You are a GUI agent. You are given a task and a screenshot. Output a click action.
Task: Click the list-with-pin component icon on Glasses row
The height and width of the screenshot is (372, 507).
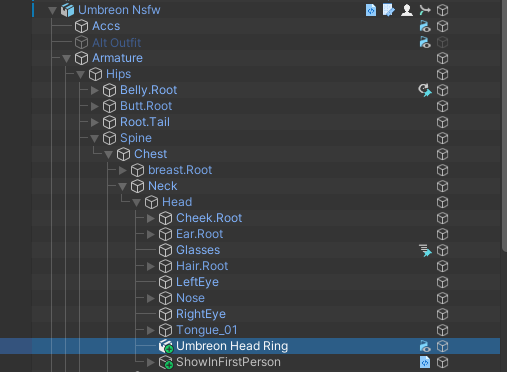[425, 250]
